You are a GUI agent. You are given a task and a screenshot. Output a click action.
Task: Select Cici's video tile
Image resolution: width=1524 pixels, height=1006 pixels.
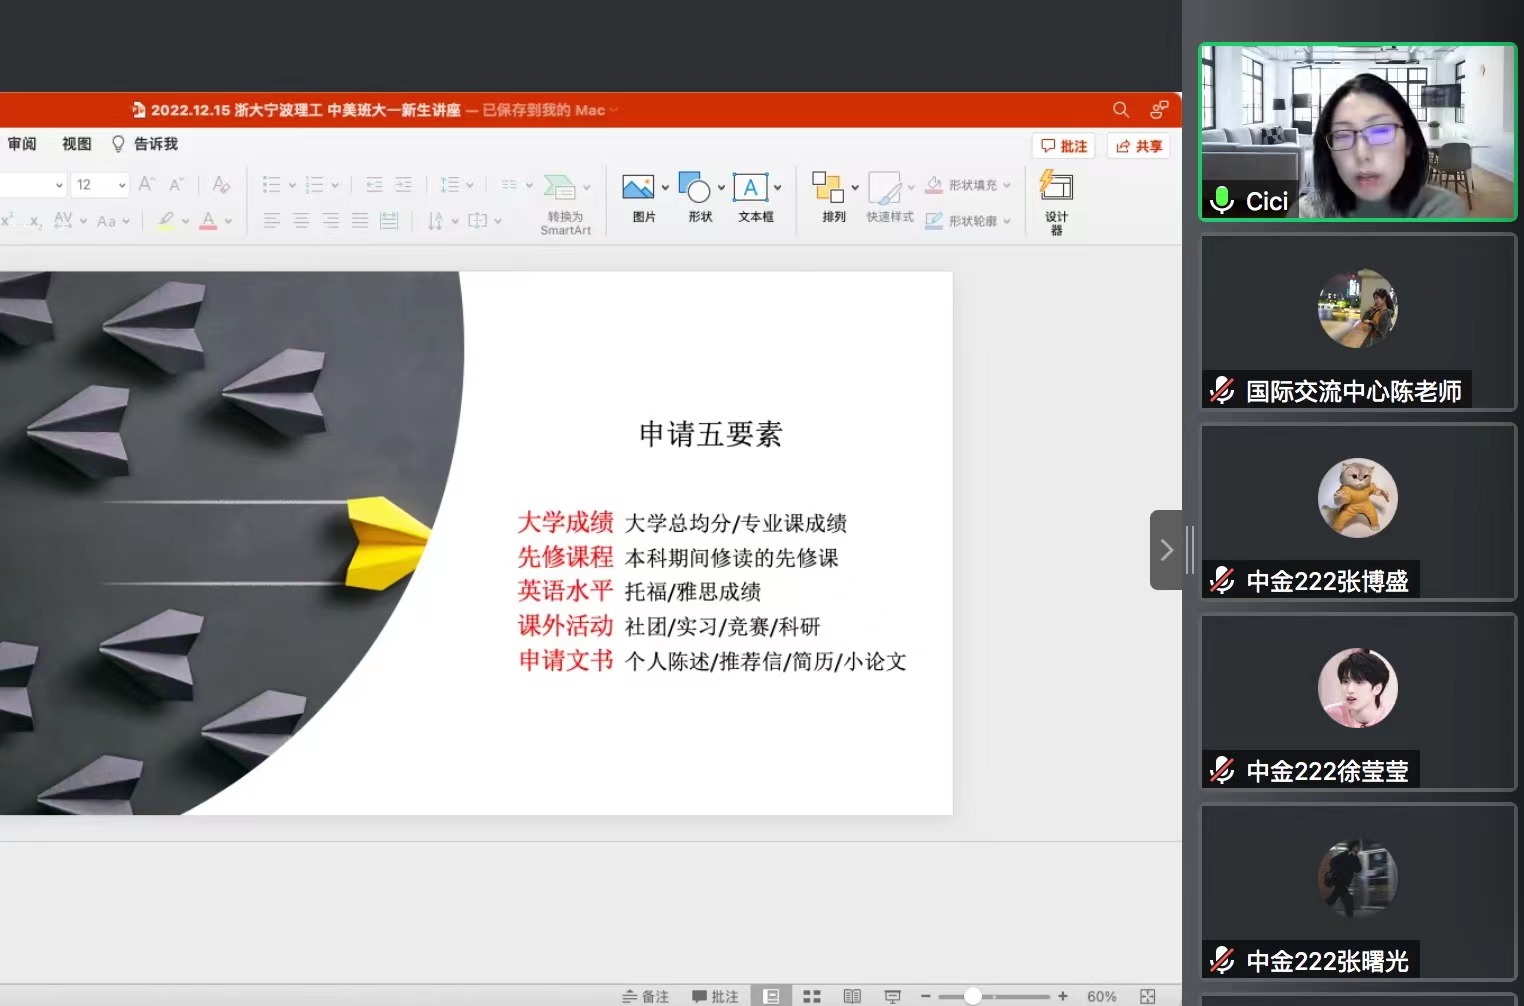point(1357,132)
